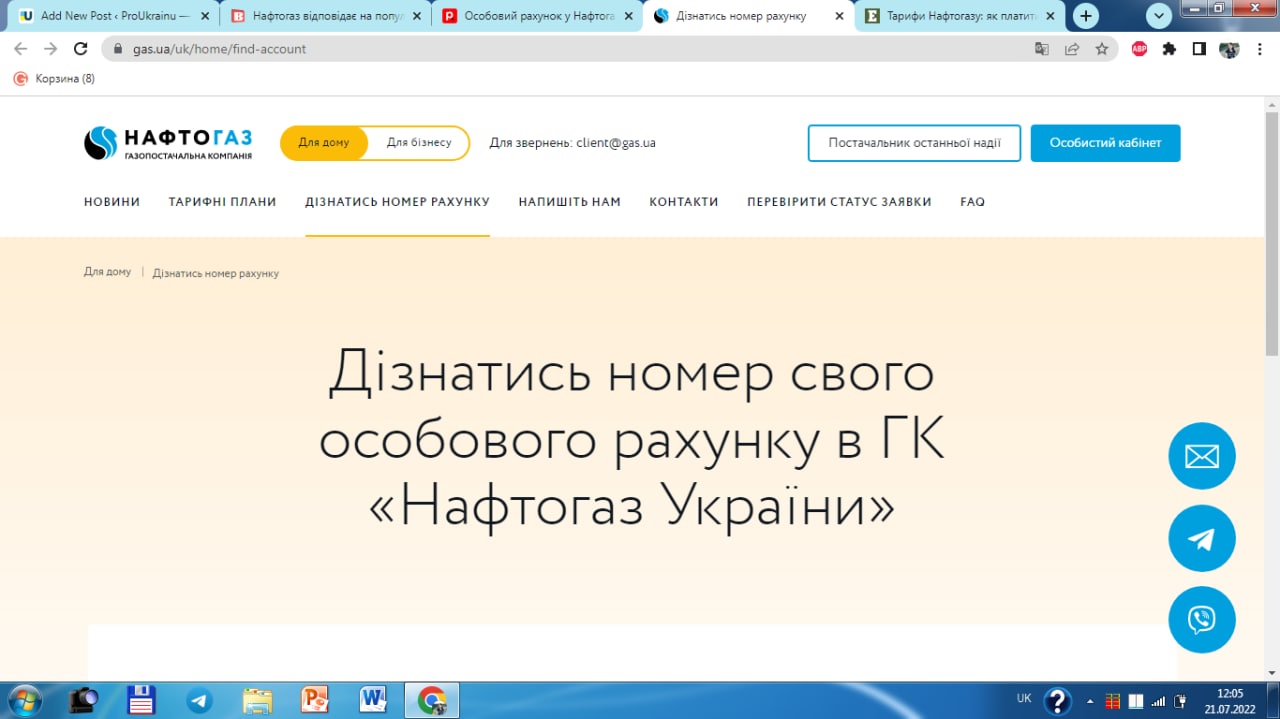Click the translate page icon
The image size is (1280, 719).
click(x=1042, y=49)
